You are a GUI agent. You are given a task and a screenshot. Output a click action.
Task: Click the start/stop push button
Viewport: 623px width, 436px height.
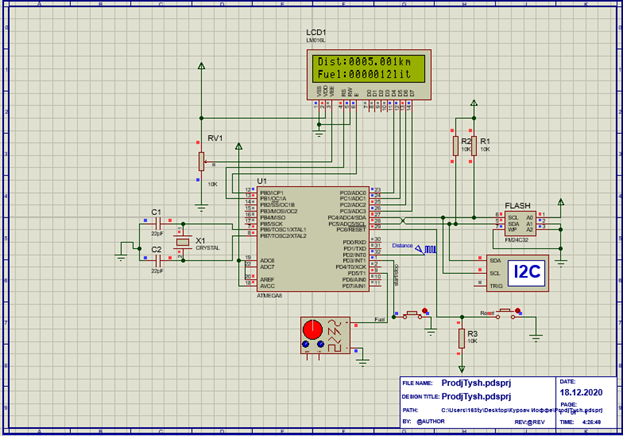pyautogui.click(x=413, y=314)
